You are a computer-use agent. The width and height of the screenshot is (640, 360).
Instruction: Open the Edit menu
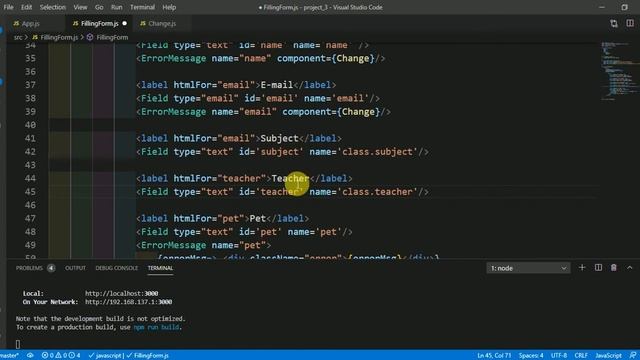point(27,7)
